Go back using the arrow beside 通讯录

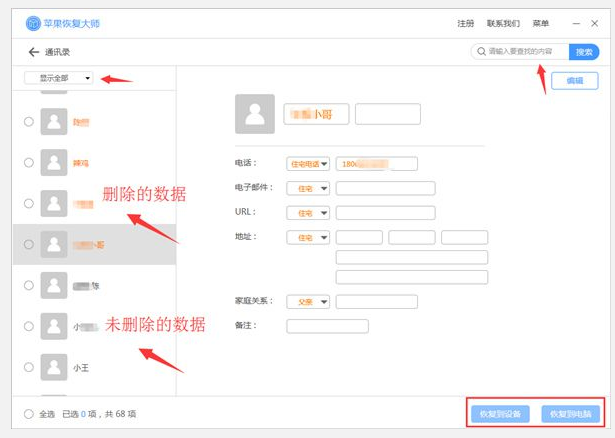[34, 52]
